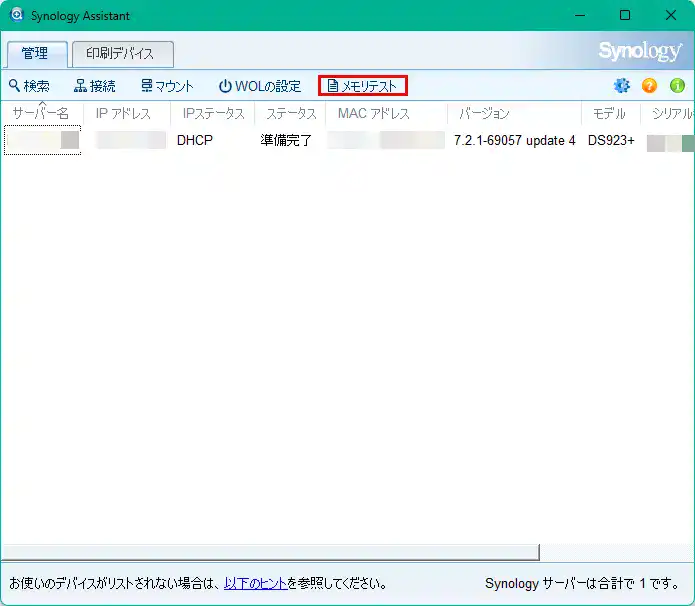Sort by モデル column header
695x606 pixels.
pyautogui.click(x=609, y=114)
